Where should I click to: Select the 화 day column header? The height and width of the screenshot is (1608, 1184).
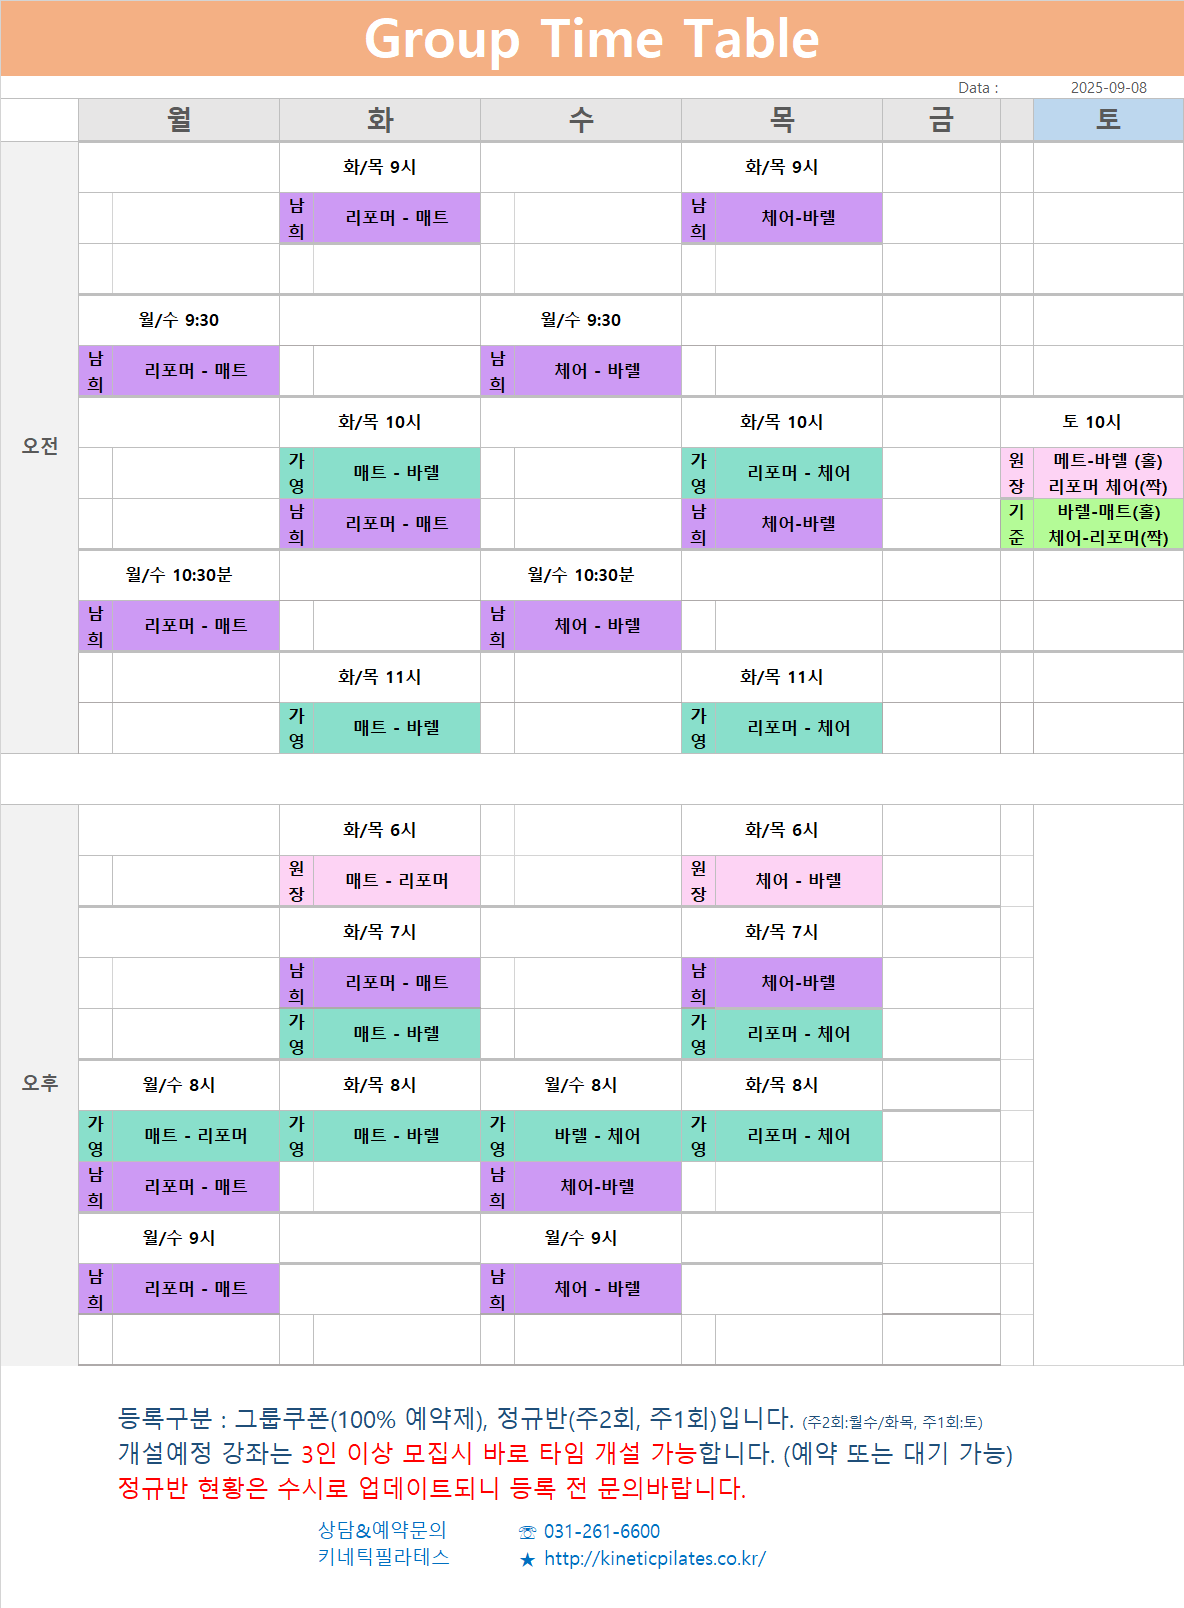[380, 120]
